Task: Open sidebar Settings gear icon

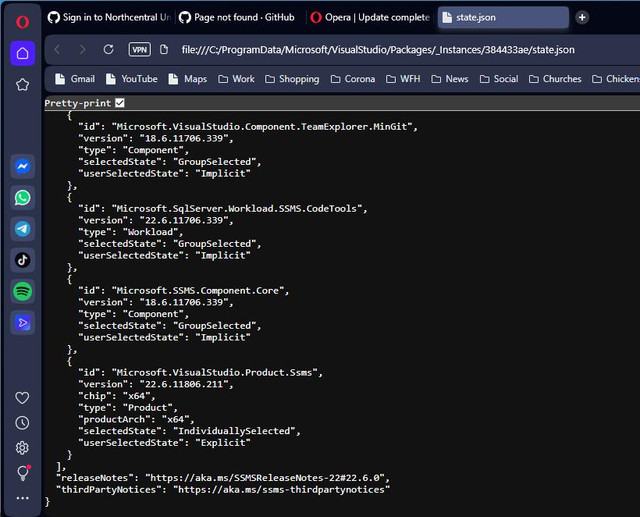Action: pos(22,448)
